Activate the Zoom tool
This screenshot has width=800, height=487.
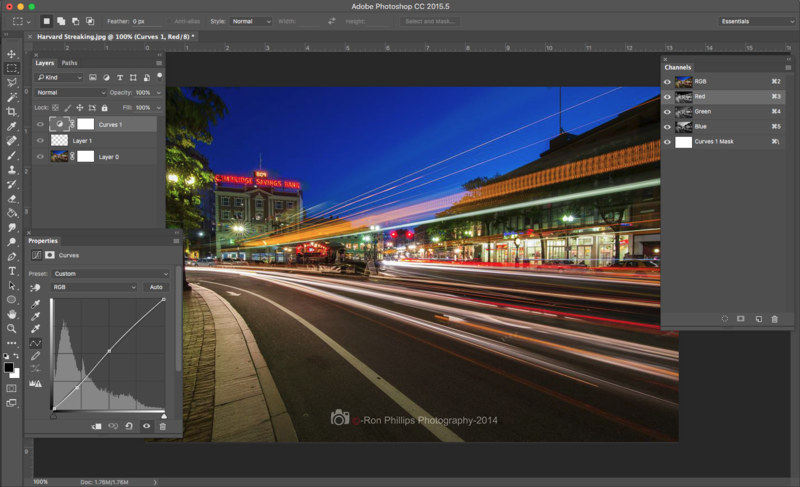pyautogui.click(x=12, y=328)
